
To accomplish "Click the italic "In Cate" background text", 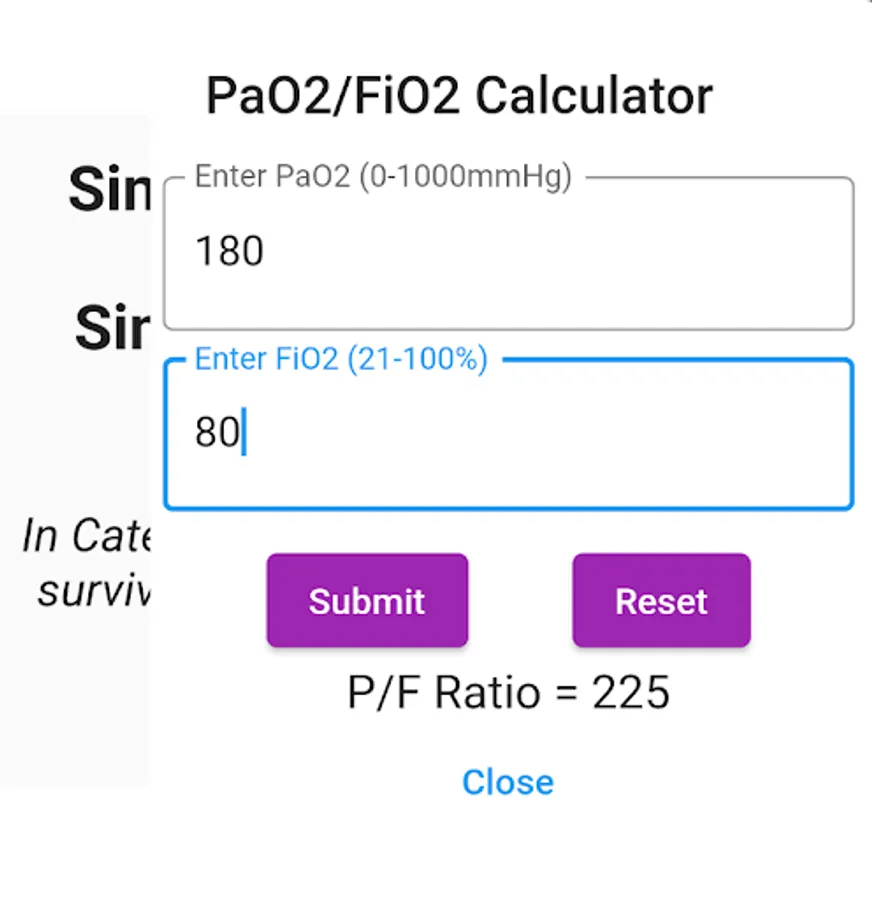I will (x=85, y=537).
